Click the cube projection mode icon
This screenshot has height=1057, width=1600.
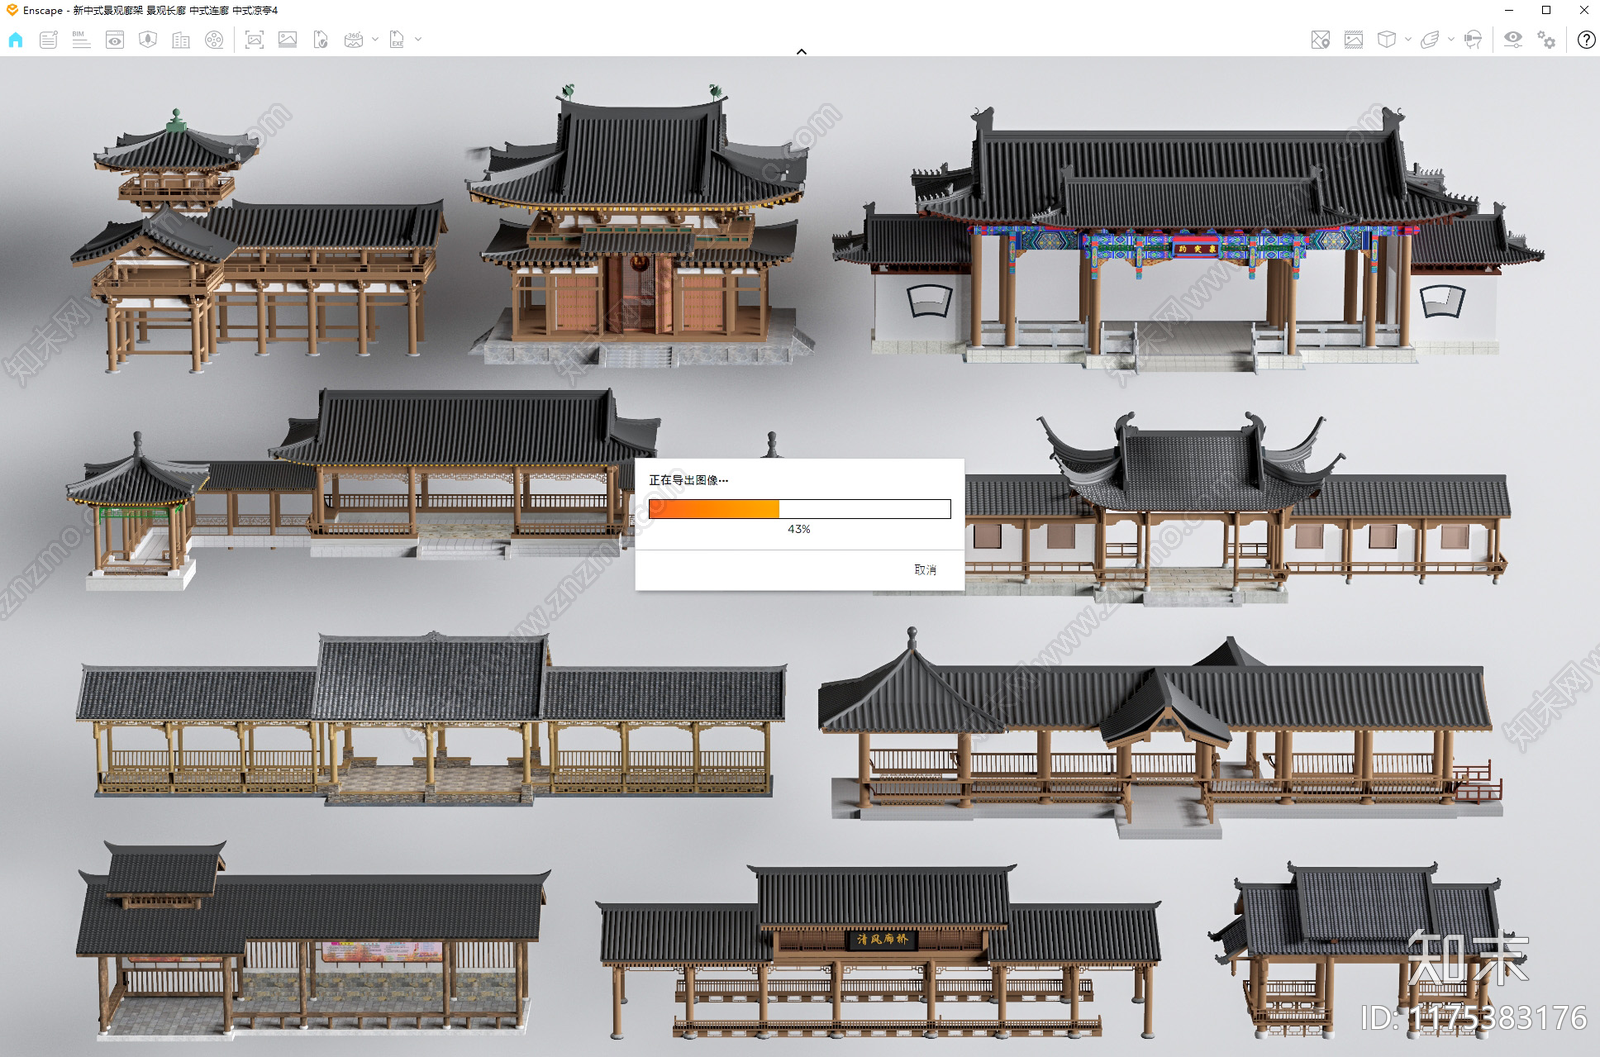1387,40
